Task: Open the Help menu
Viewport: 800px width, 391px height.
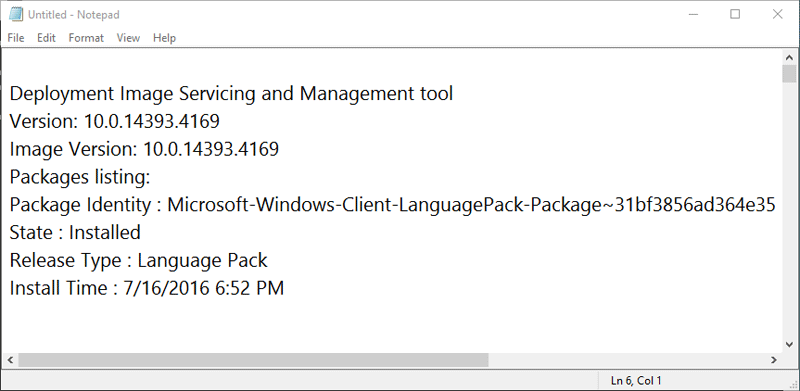Action: (x=164, y=38)
